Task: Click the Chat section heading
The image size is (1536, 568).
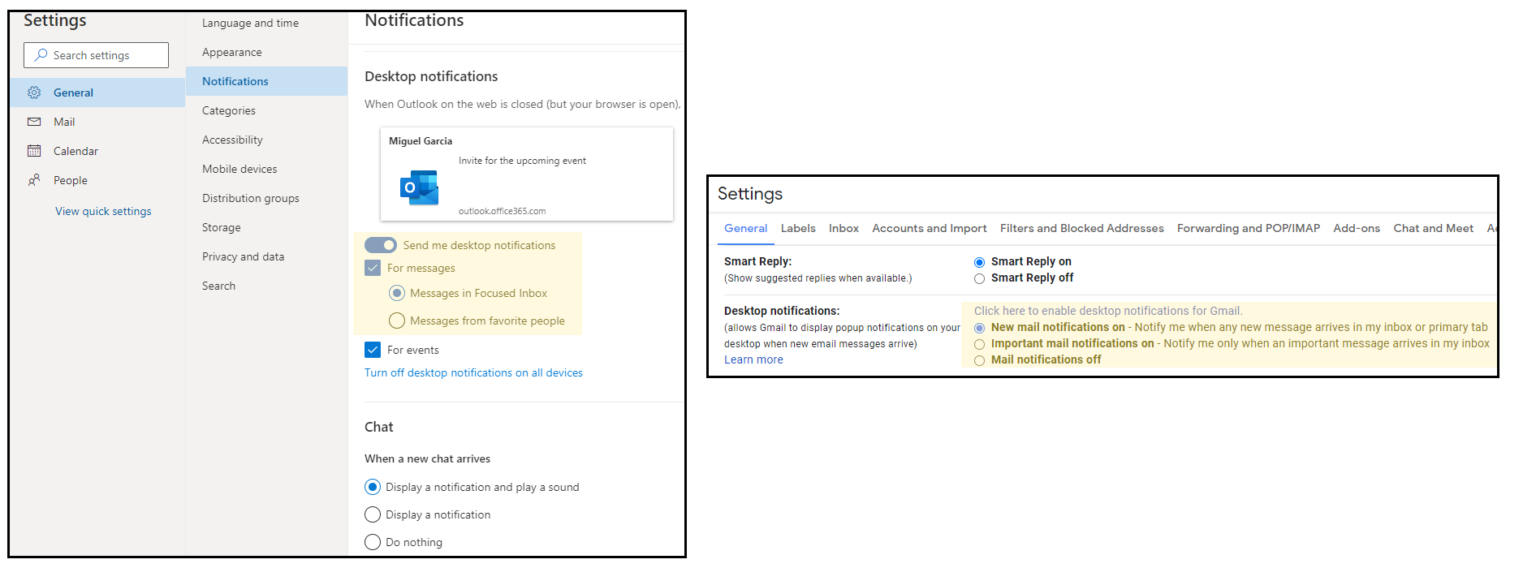Action: [379, 427]
